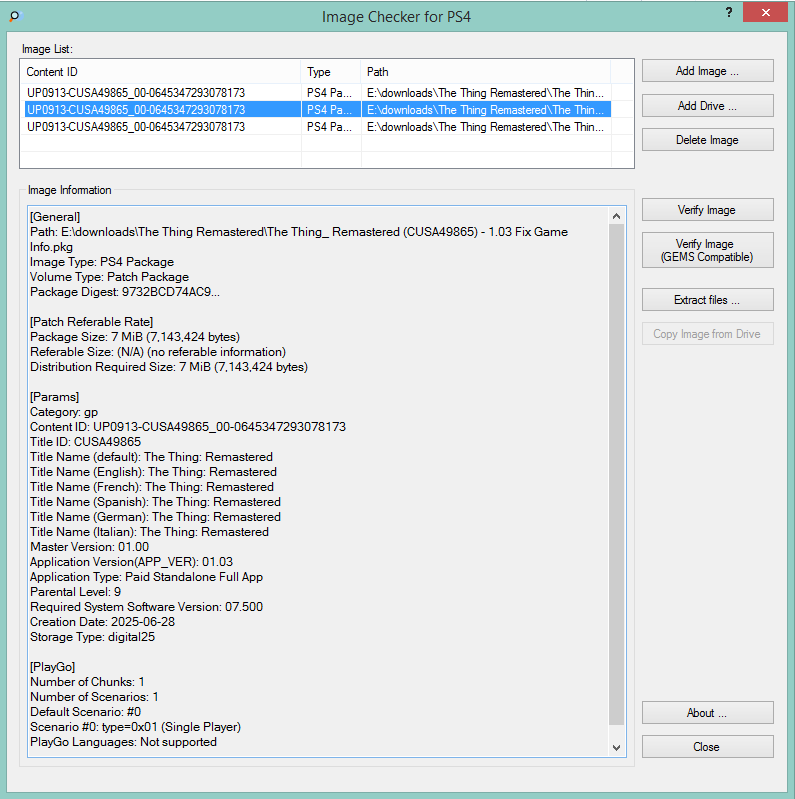Open the help question mark button
This screenshot has width=795, height=799.
pyautogui.click(x=729, y=12)
